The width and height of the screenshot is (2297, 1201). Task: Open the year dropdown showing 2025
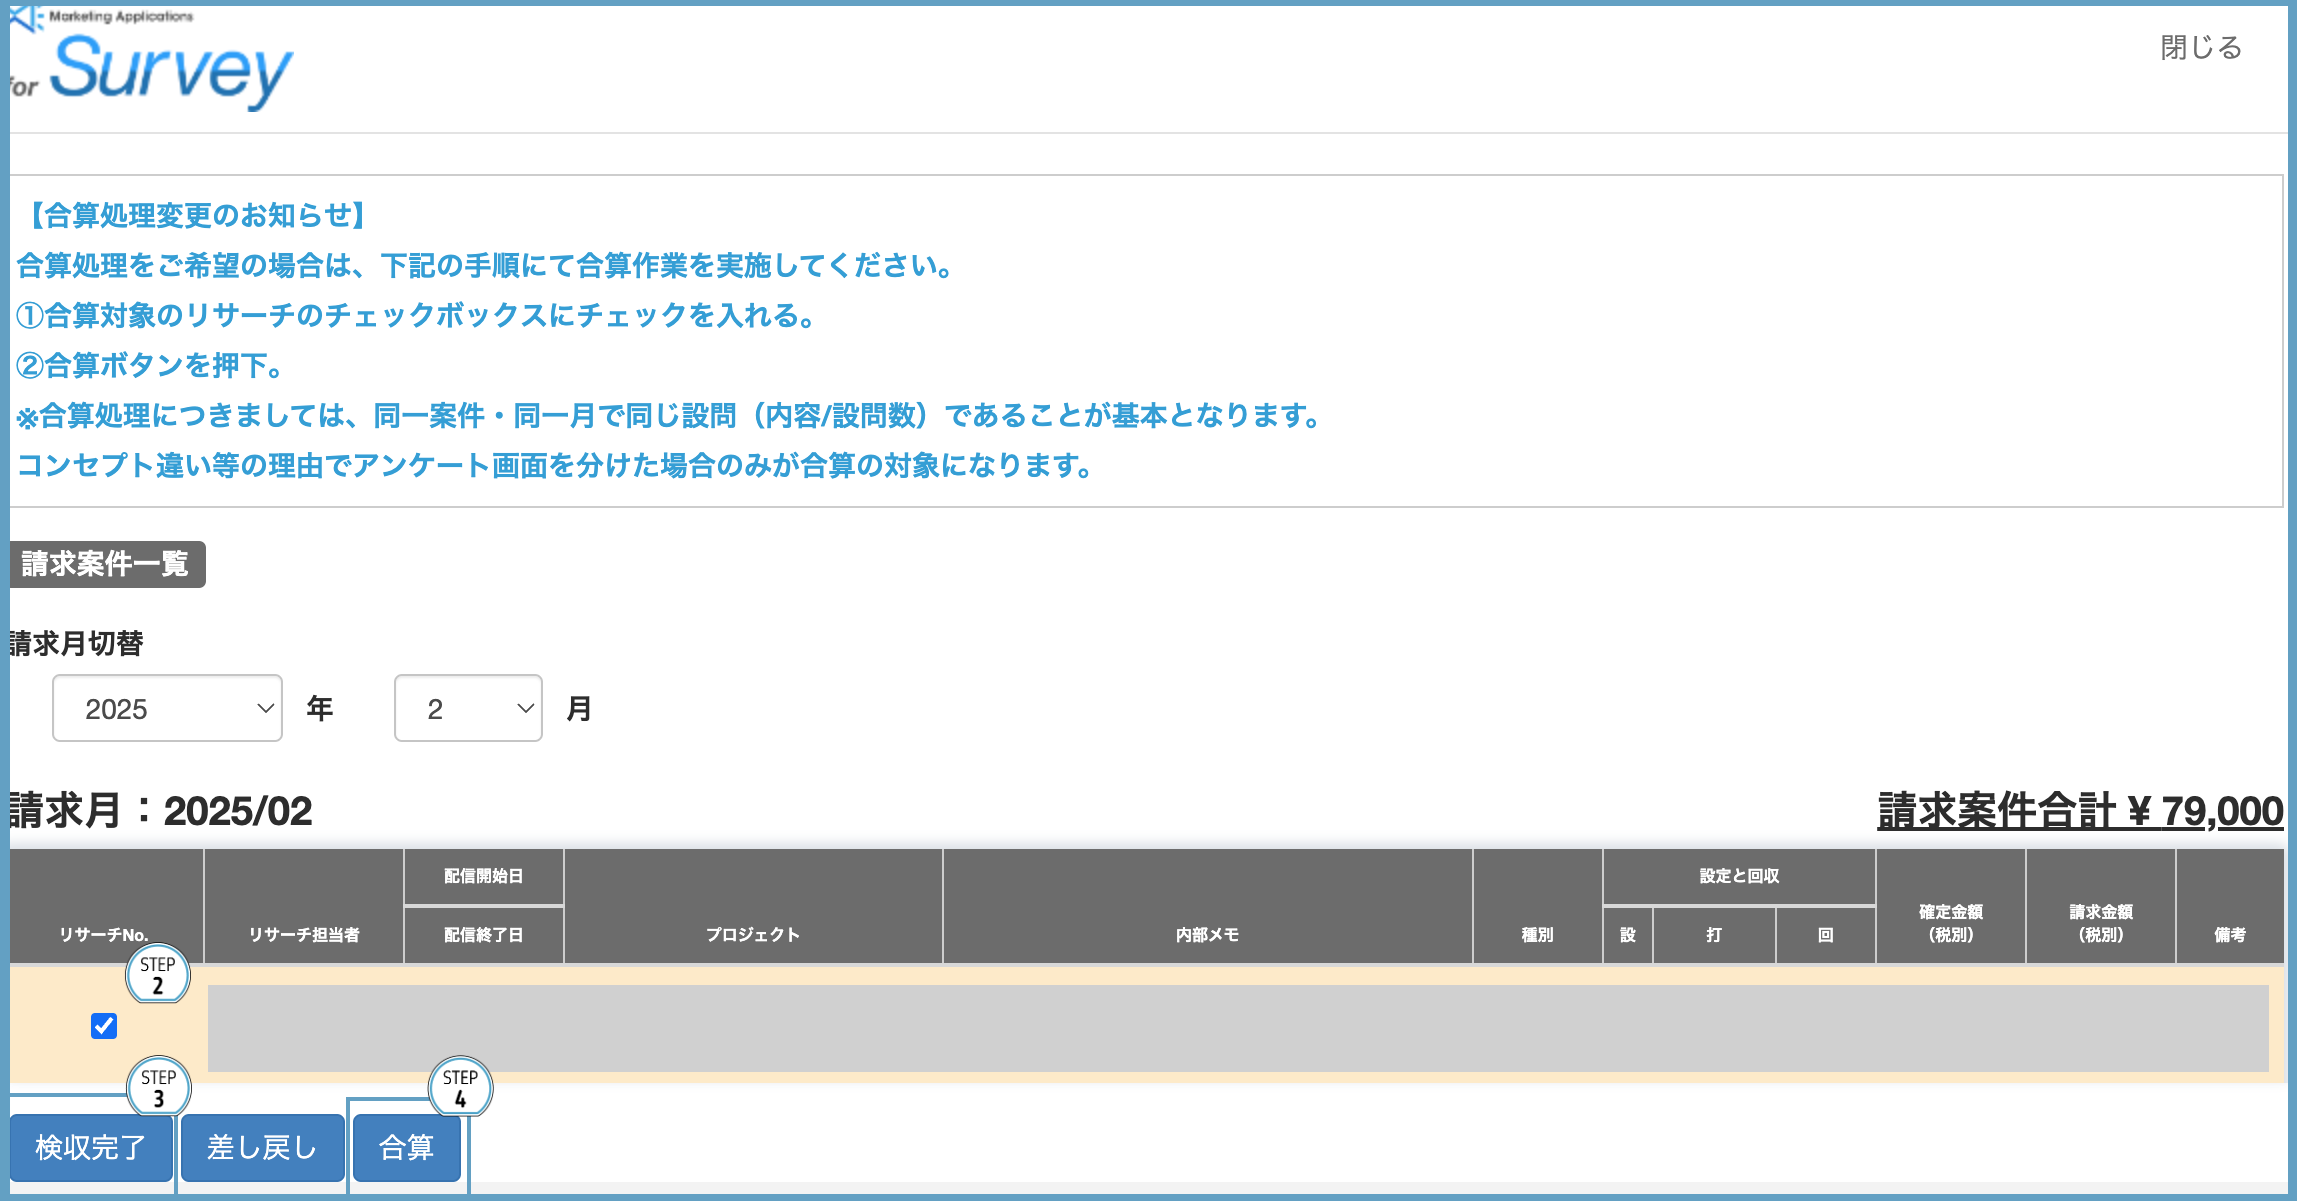point(166,708)
